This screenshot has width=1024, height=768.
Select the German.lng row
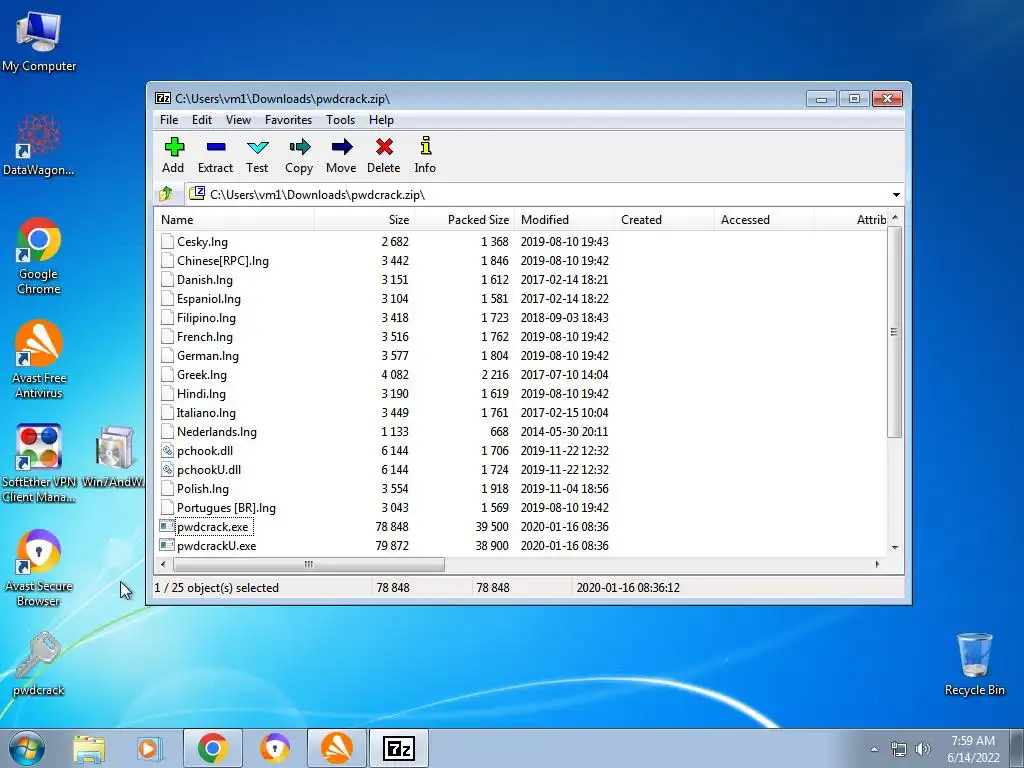[x=522, y=355]
